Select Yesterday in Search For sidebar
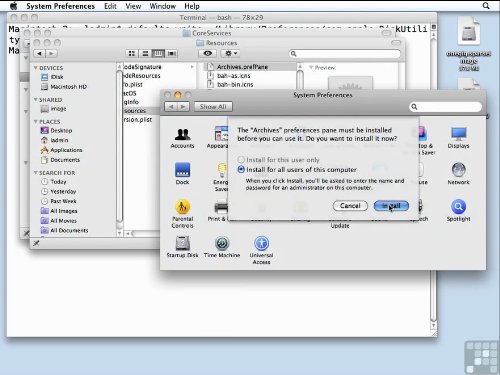 58,191
